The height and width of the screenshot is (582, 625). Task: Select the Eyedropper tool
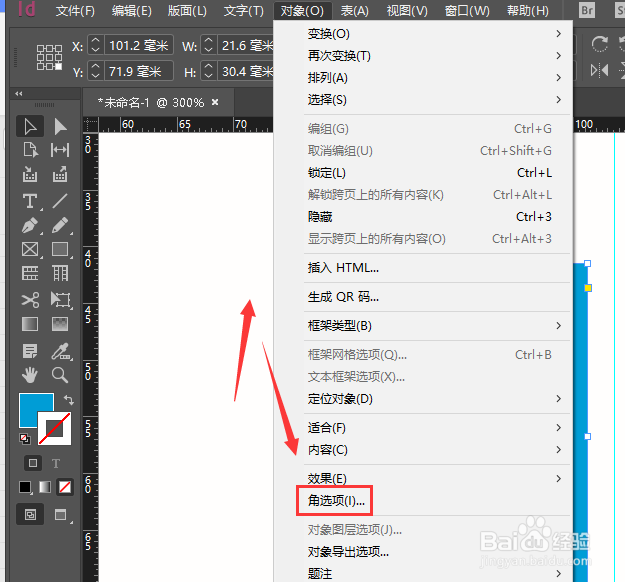tap(60, 351)
